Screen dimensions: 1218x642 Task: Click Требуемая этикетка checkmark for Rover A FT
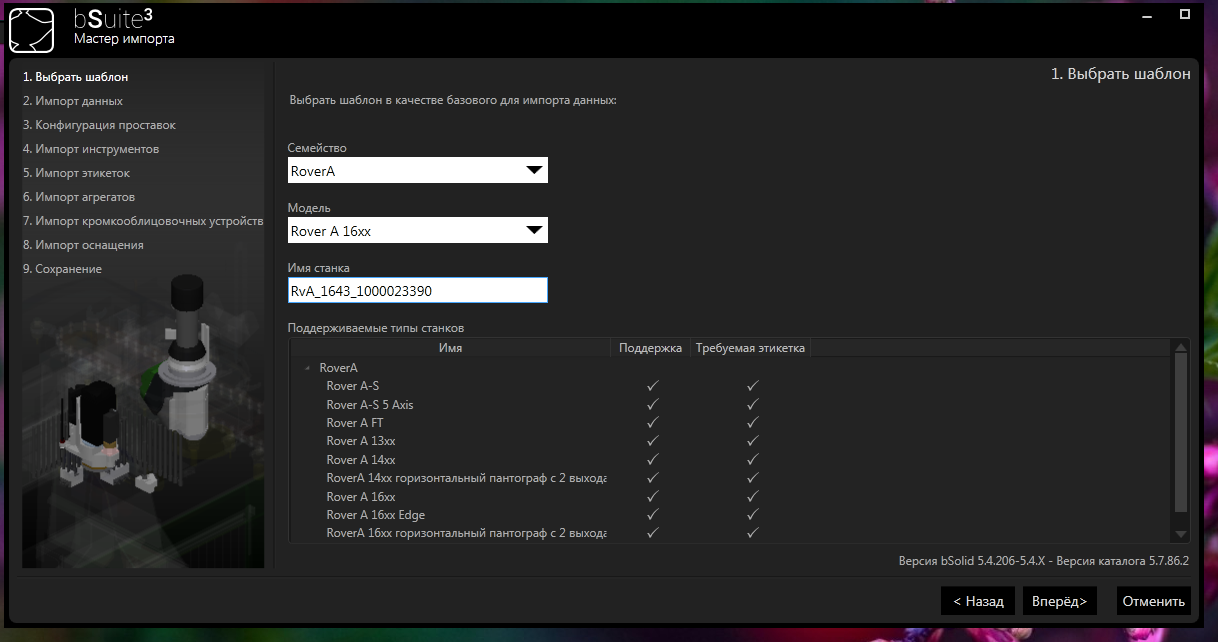[753, 423]
